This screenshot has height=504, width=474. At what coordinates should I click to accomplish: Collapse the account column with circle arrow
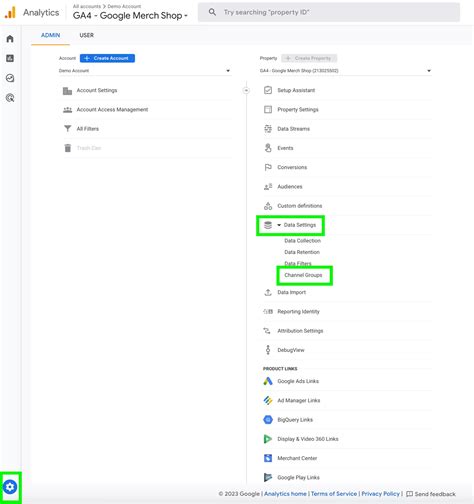point(246,90)
